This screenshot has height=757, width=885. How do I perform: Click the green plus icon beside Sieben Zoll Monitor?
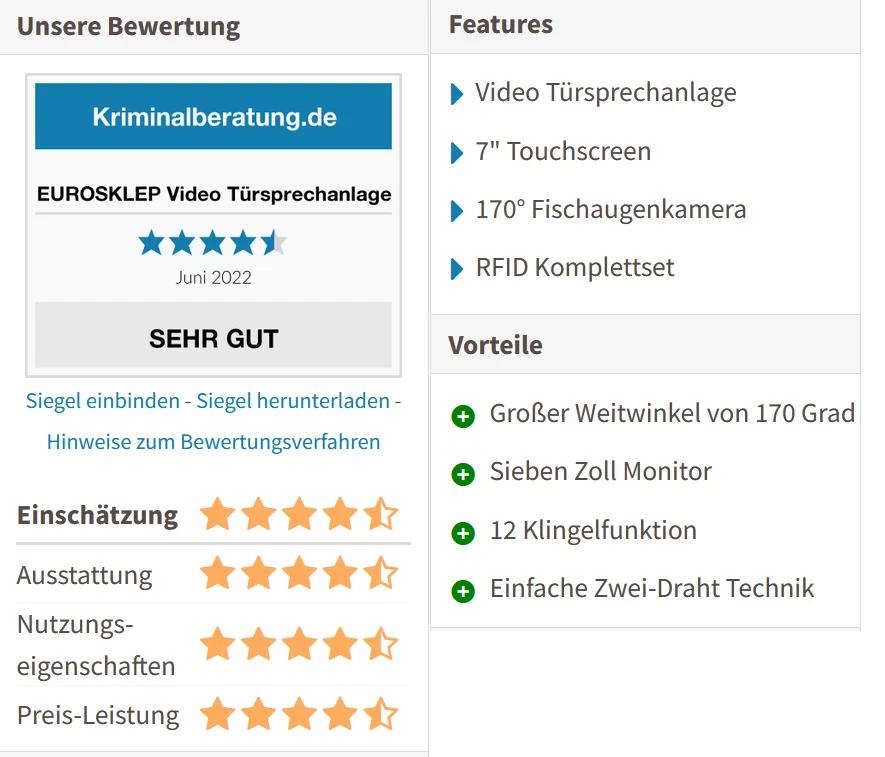[463, 473]
